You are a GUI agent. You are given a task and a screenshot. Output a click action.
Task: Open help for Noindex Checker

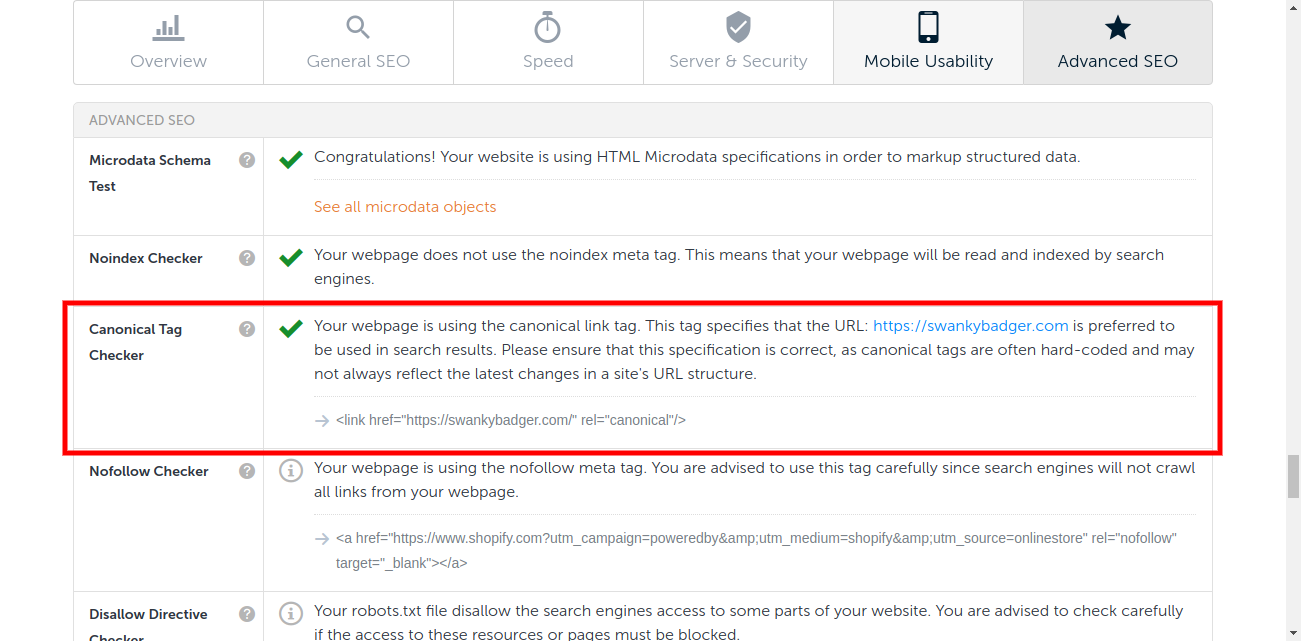click(247, 258)
